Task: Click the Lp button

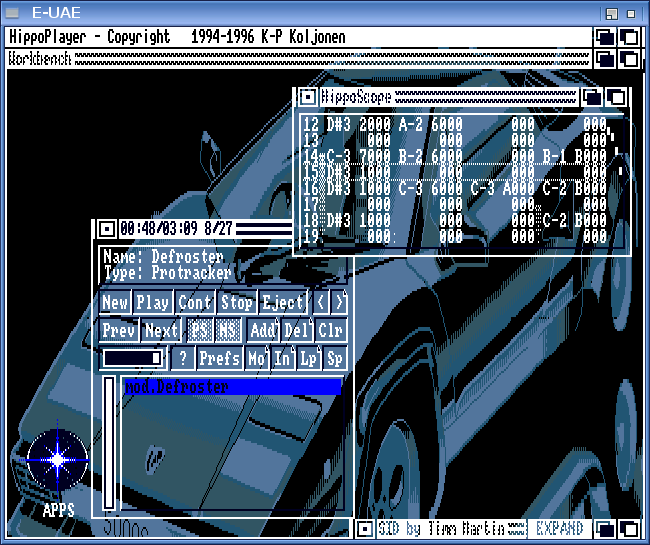Action: point(309,358)
